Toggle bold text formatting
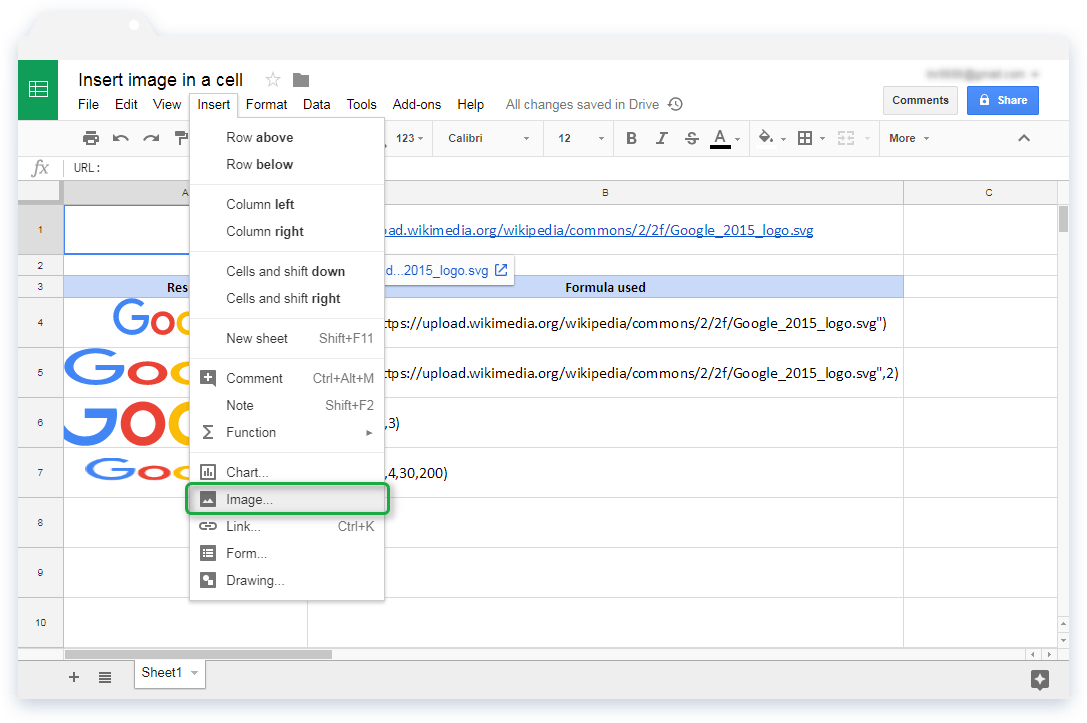 pyautogui.click(x=632, y=138)
